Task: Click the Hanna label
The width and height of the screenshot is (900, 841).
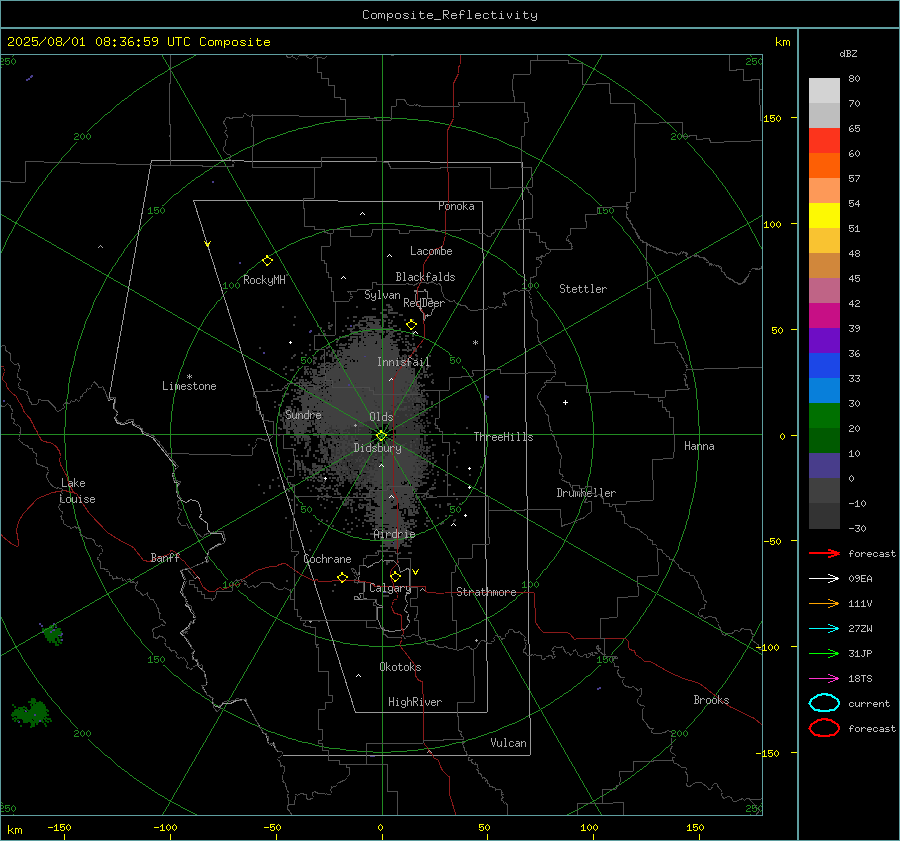Action: [699, 446]
